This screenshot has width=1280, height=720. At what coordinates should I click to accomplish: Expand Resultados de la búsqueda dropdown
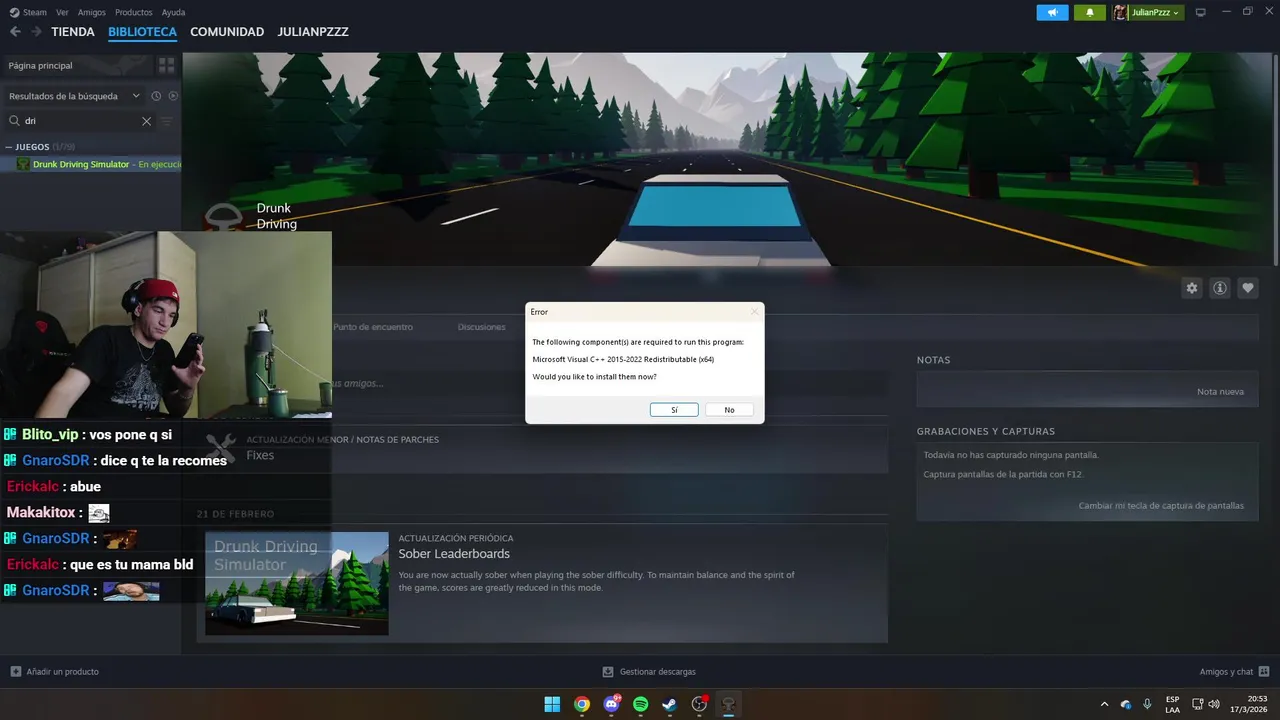(x=74, y=96)
